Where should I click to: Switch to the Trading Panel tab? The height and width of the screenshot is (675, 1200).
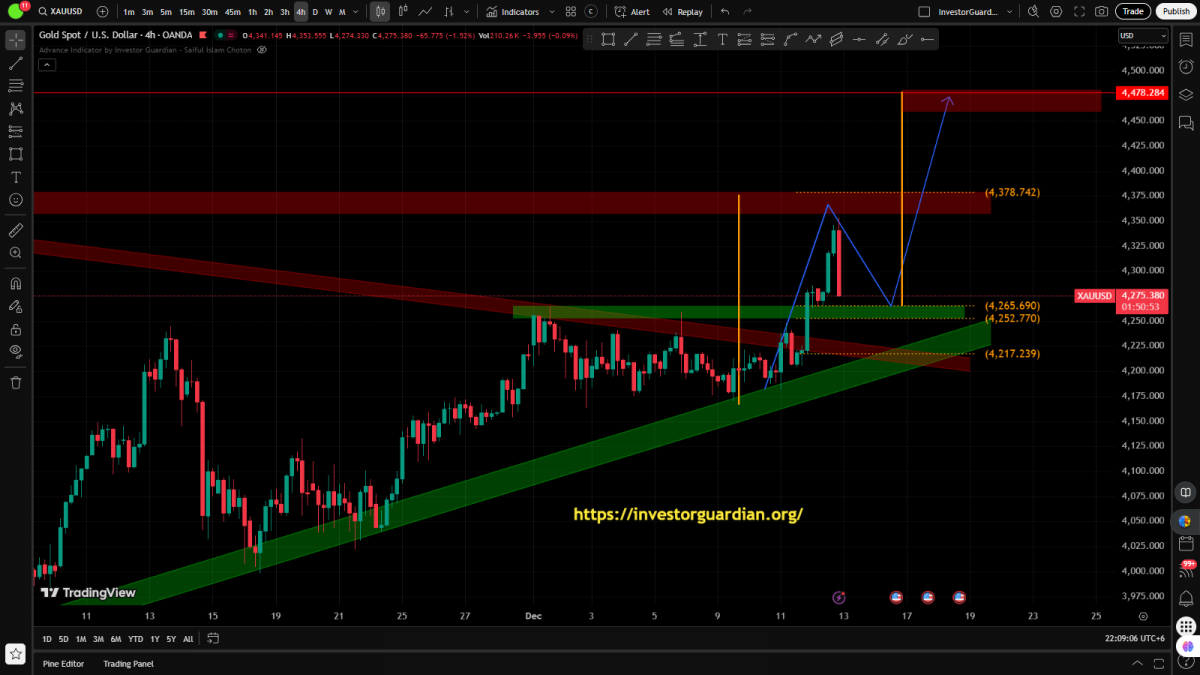coord(128,664)
